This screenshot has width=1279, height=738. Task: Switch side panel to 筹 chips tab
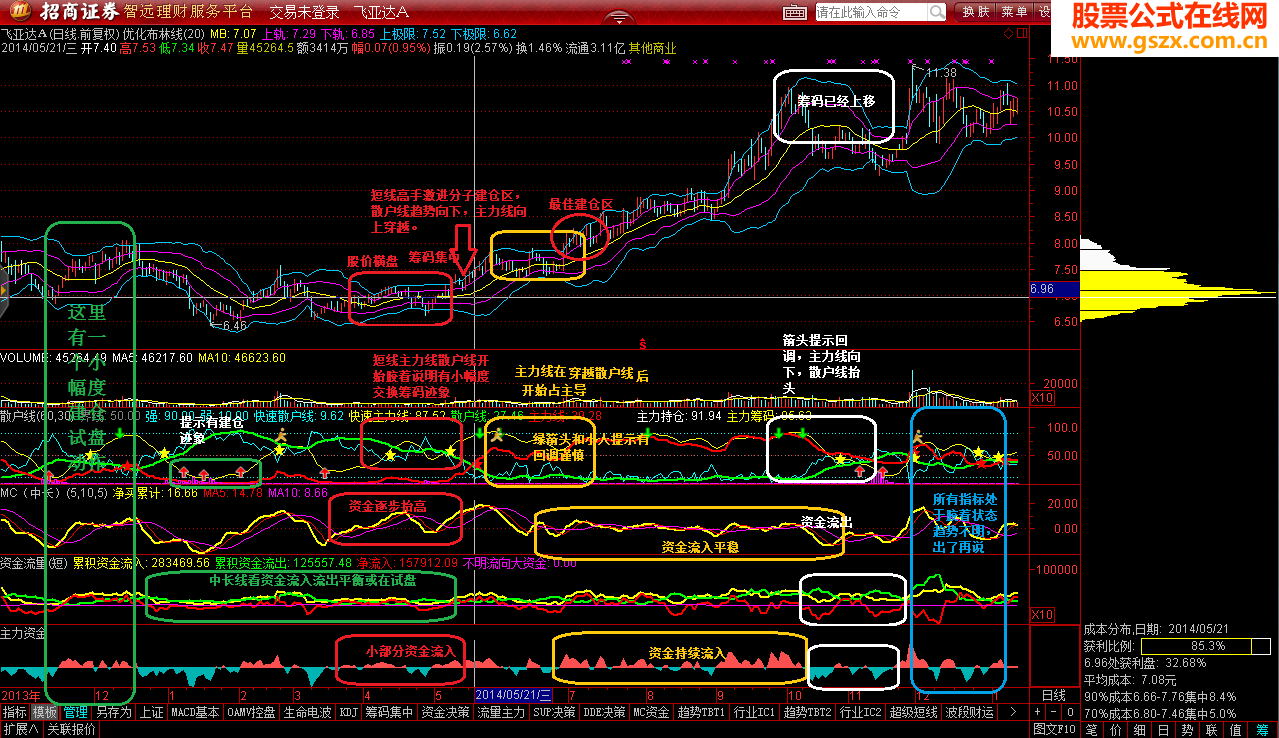(x=1263, y=730)
